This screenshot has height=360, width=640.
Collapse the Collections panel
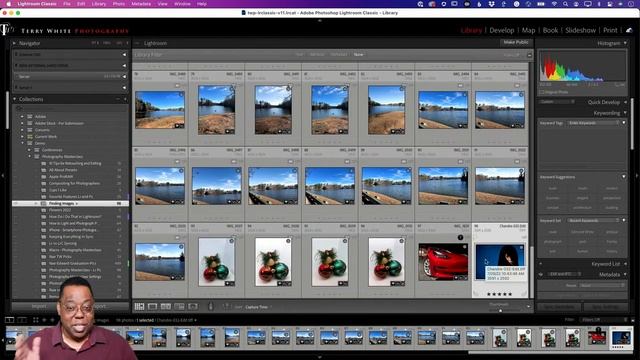(x=15, y=99)
